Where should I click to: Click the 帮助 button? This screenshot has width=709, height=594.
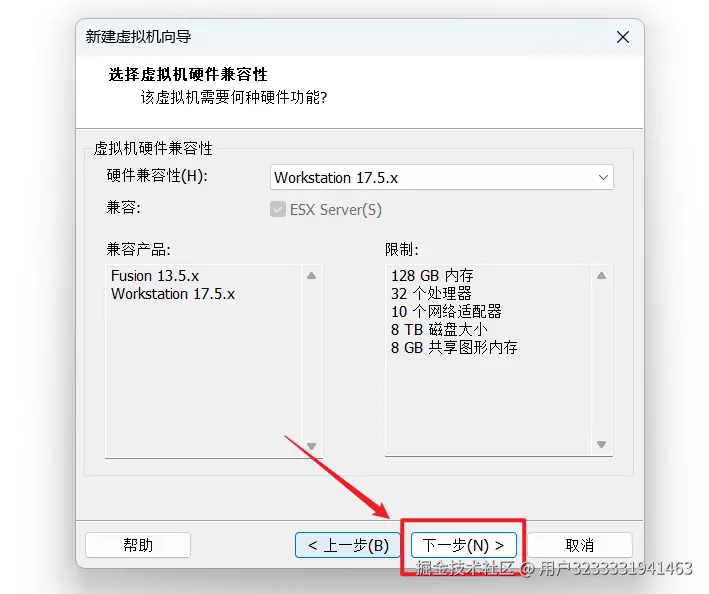tap(138, 545)
